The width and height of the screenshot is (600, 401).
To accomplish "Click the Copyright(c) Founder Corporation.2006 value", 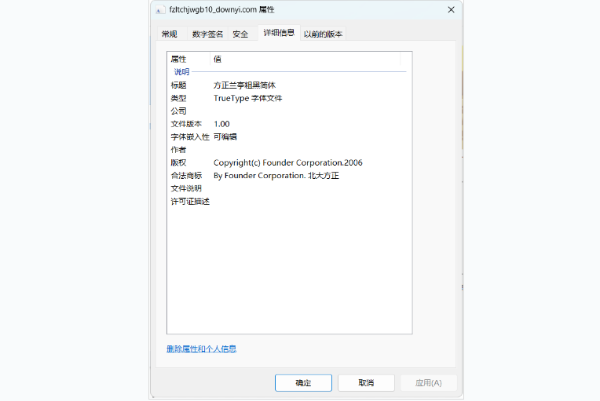I will (x=288, y=163).
